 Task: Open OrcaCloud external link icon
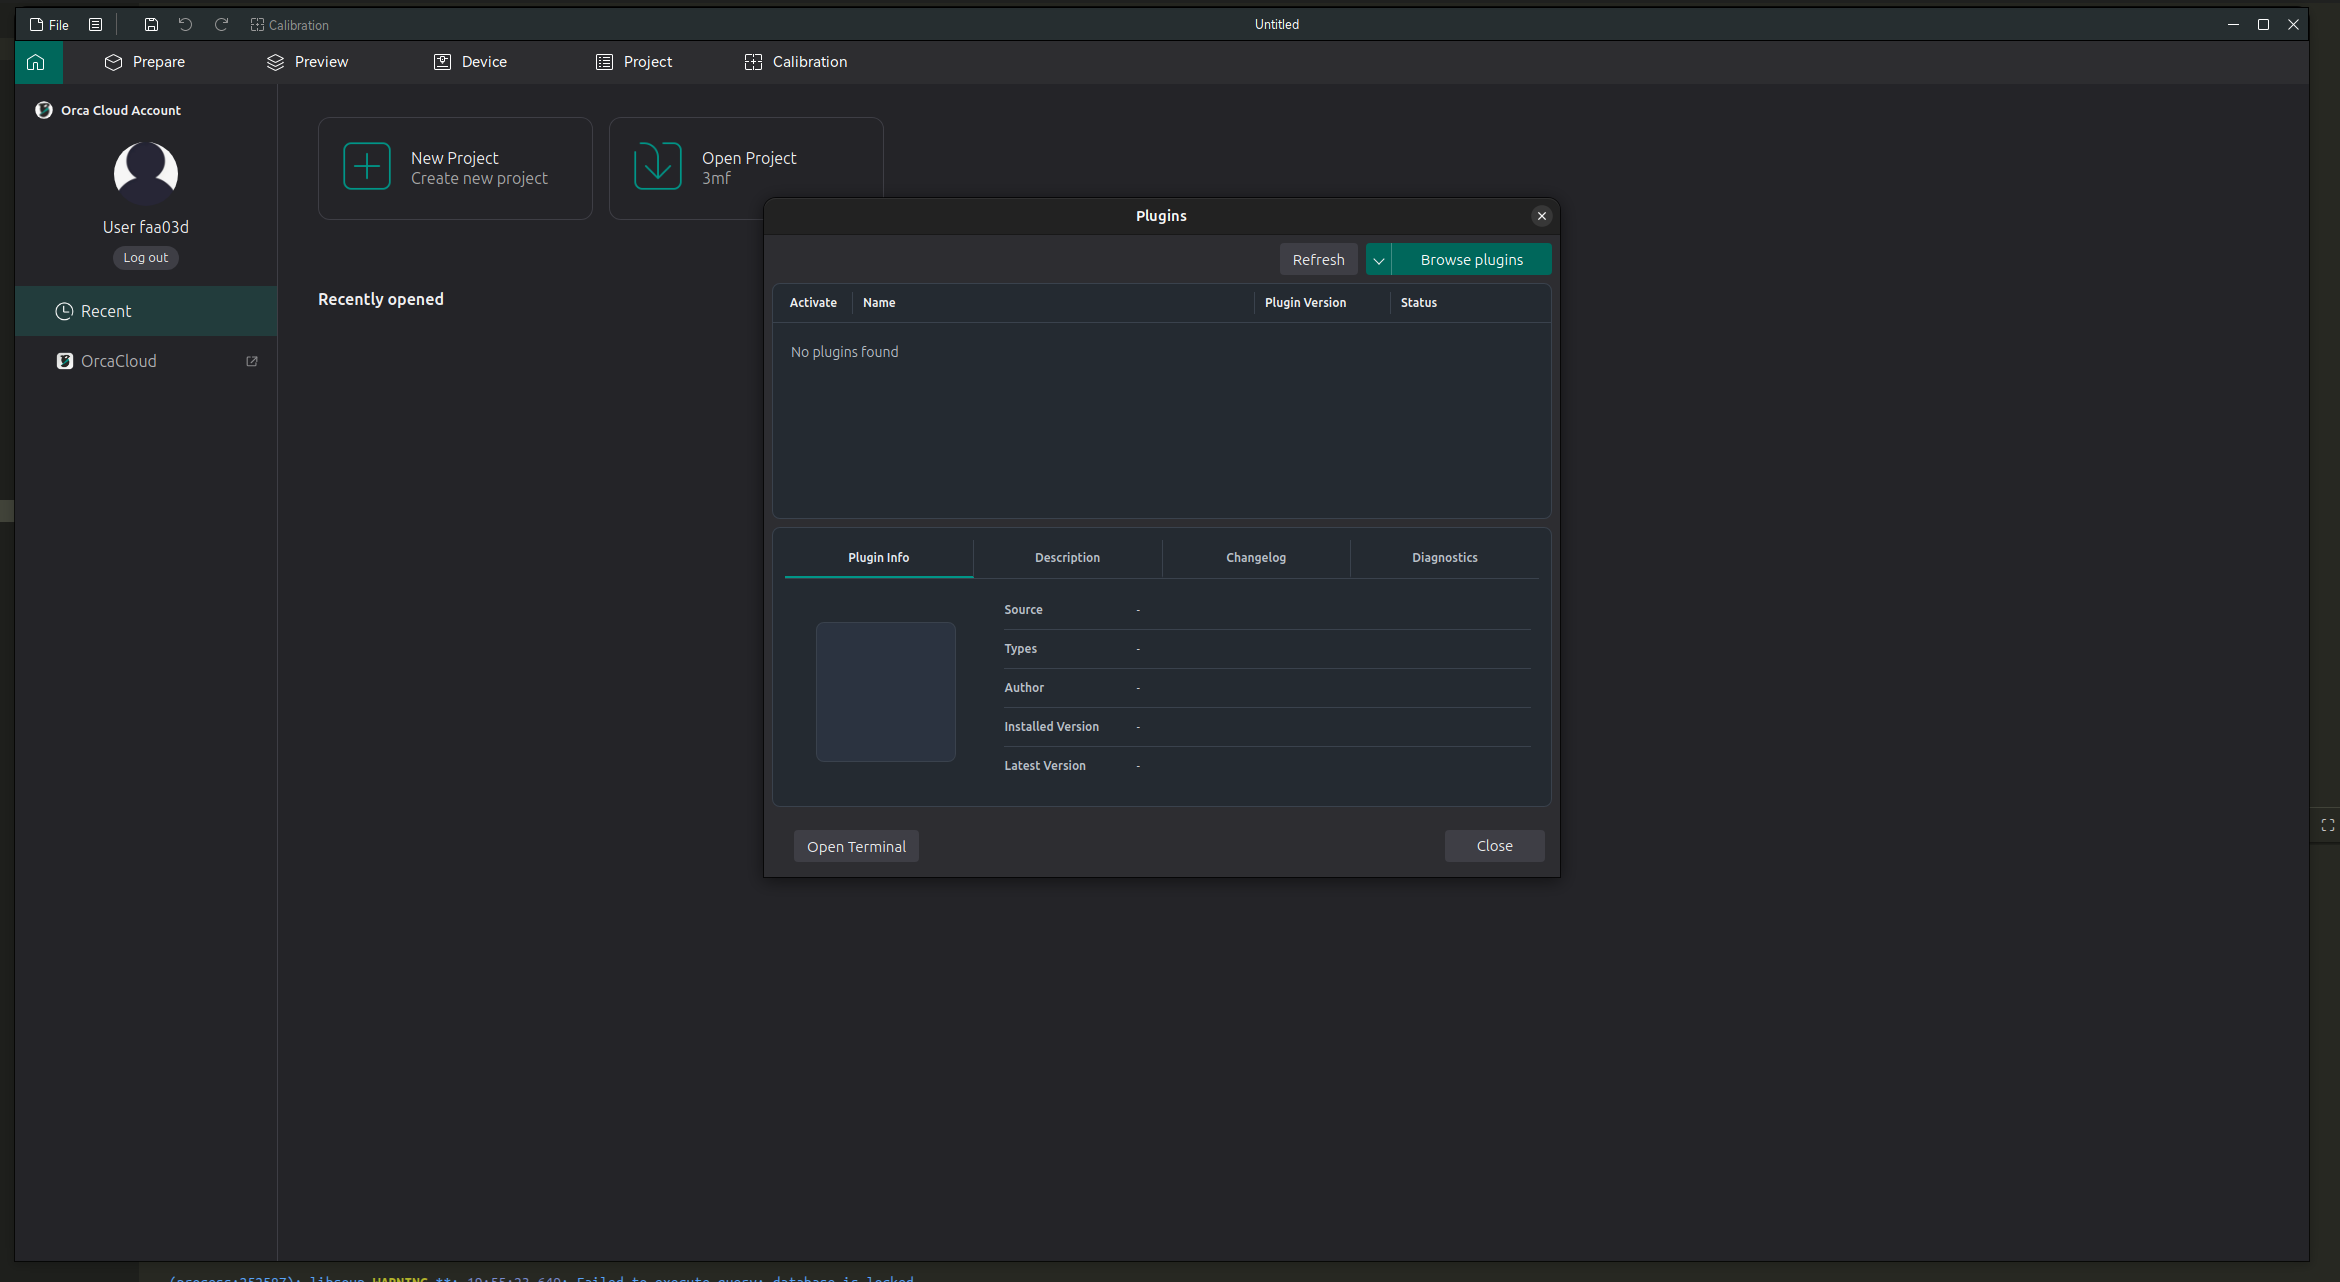[252, 362]
